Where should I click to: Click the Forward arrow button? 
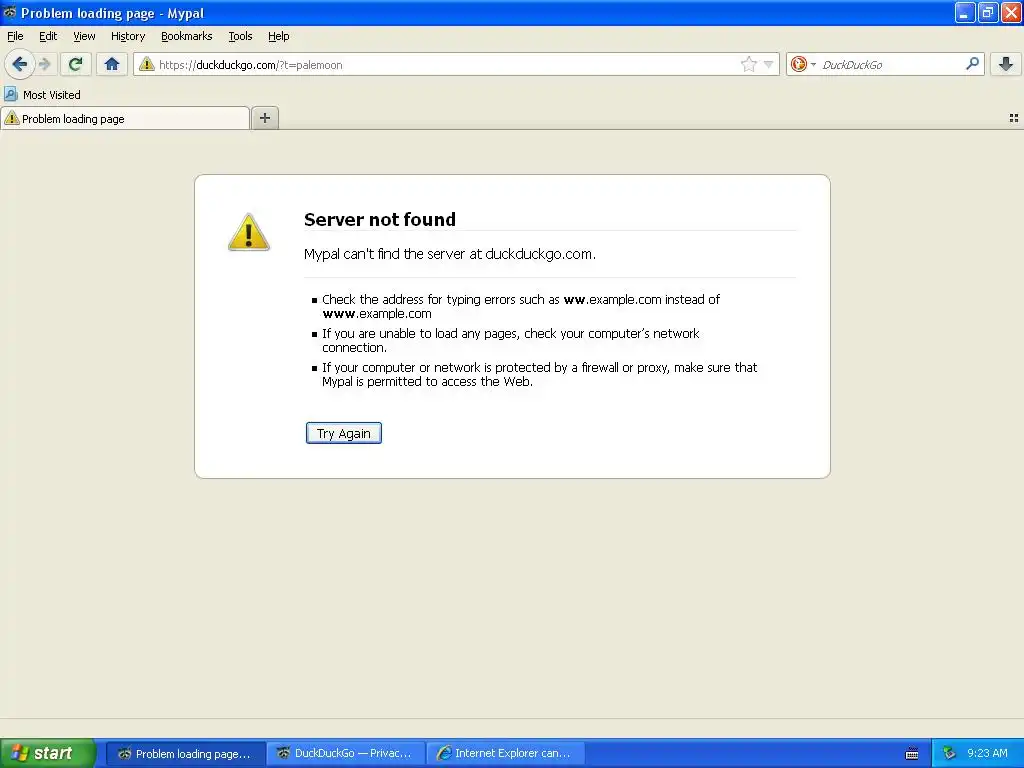(45, 64)
